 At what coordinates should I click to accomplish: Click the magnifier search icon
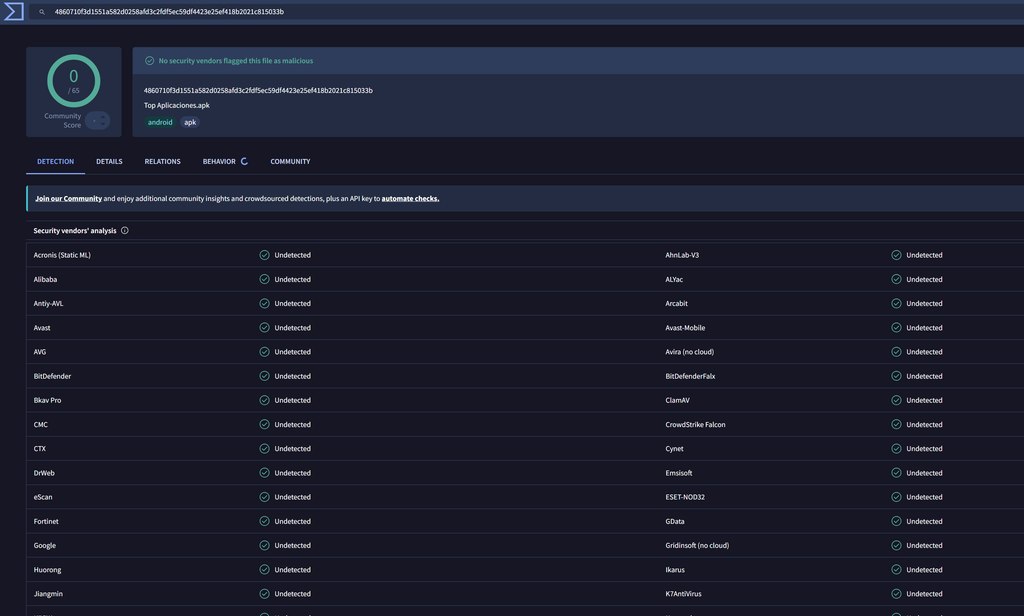42,12
